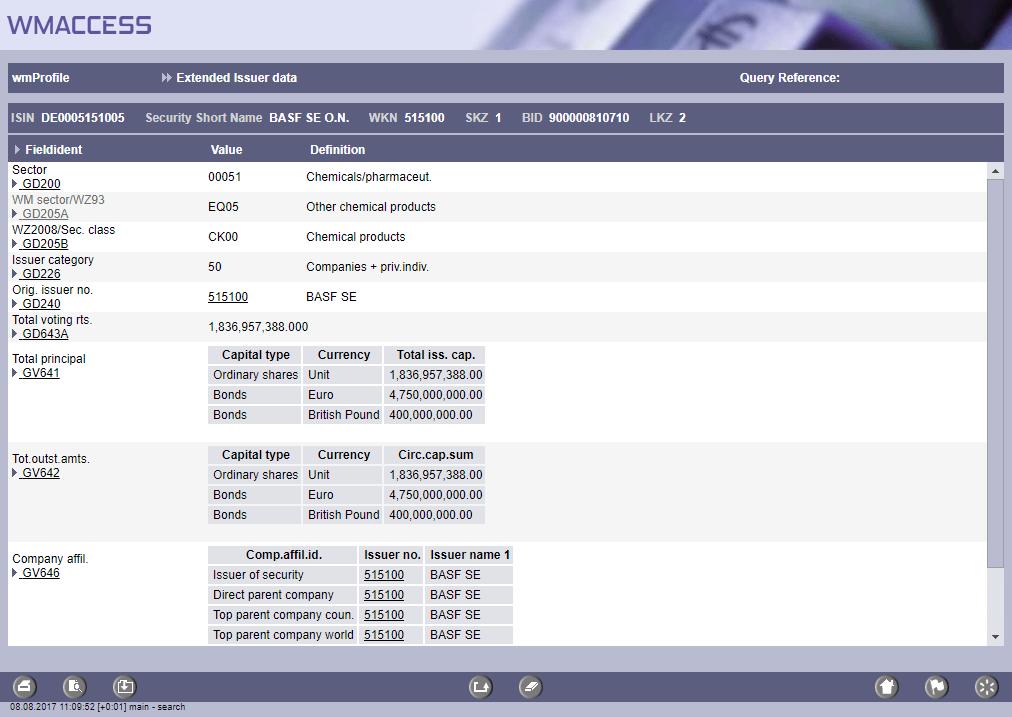This screenshot has height=717, width=1012.
Task: Click the flag icon in bottom toolbar
Action: (x=936, y=687)
